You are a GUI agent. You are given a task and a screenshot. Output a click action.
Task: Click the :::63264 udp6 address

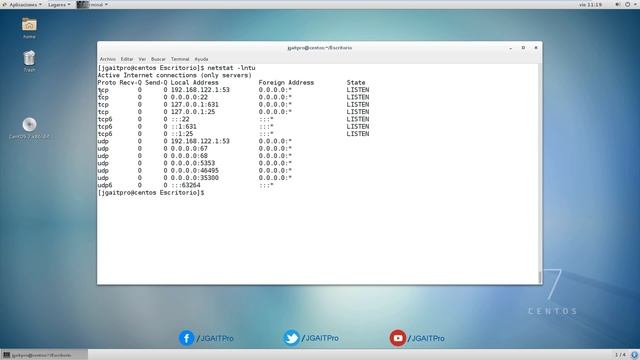[185, 185]
